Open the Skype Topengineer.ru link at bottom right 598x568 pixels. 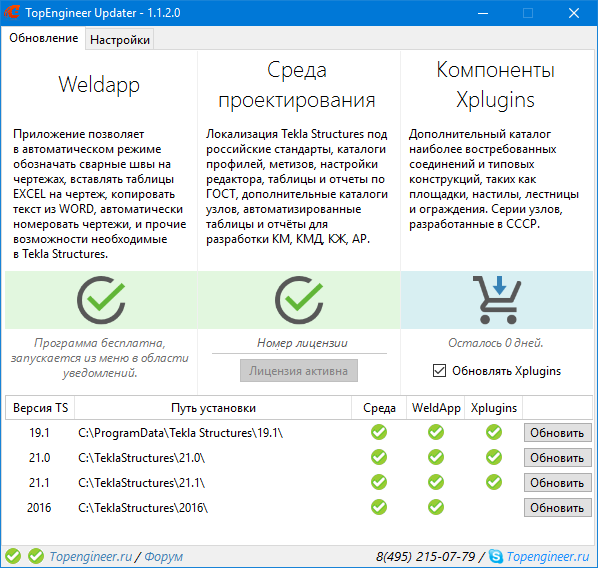pos(547,557)
